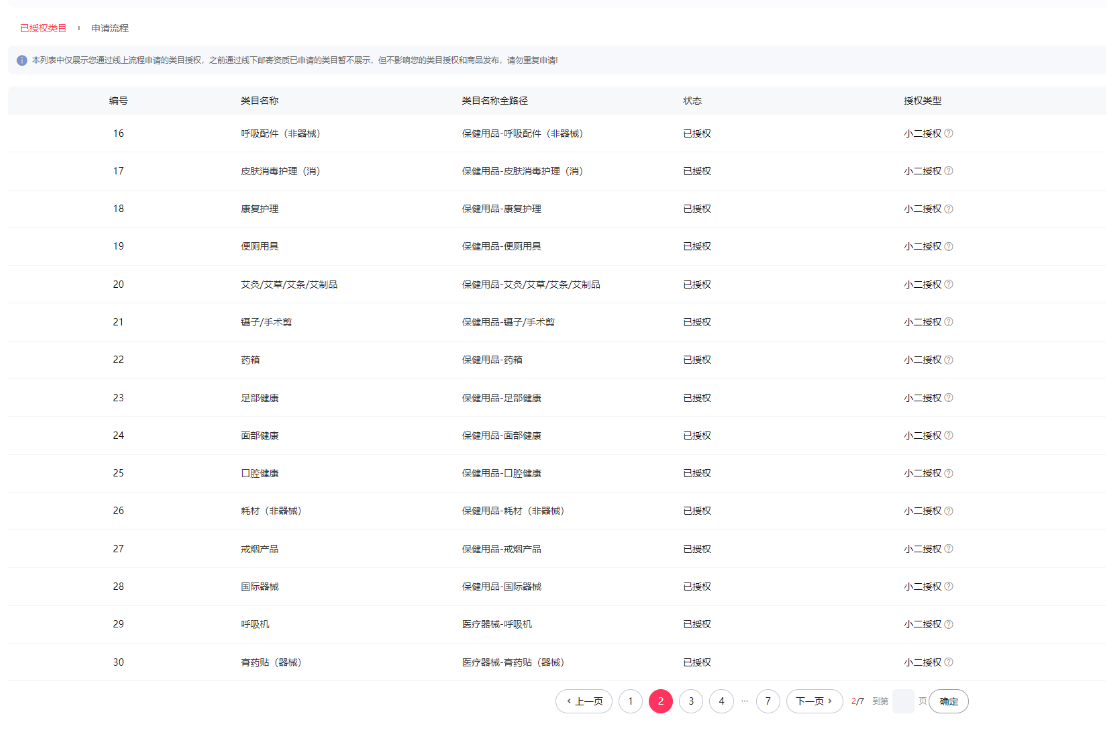
Task: Click help icon beside 小二授权 in row 16
Action: point(949,133)
